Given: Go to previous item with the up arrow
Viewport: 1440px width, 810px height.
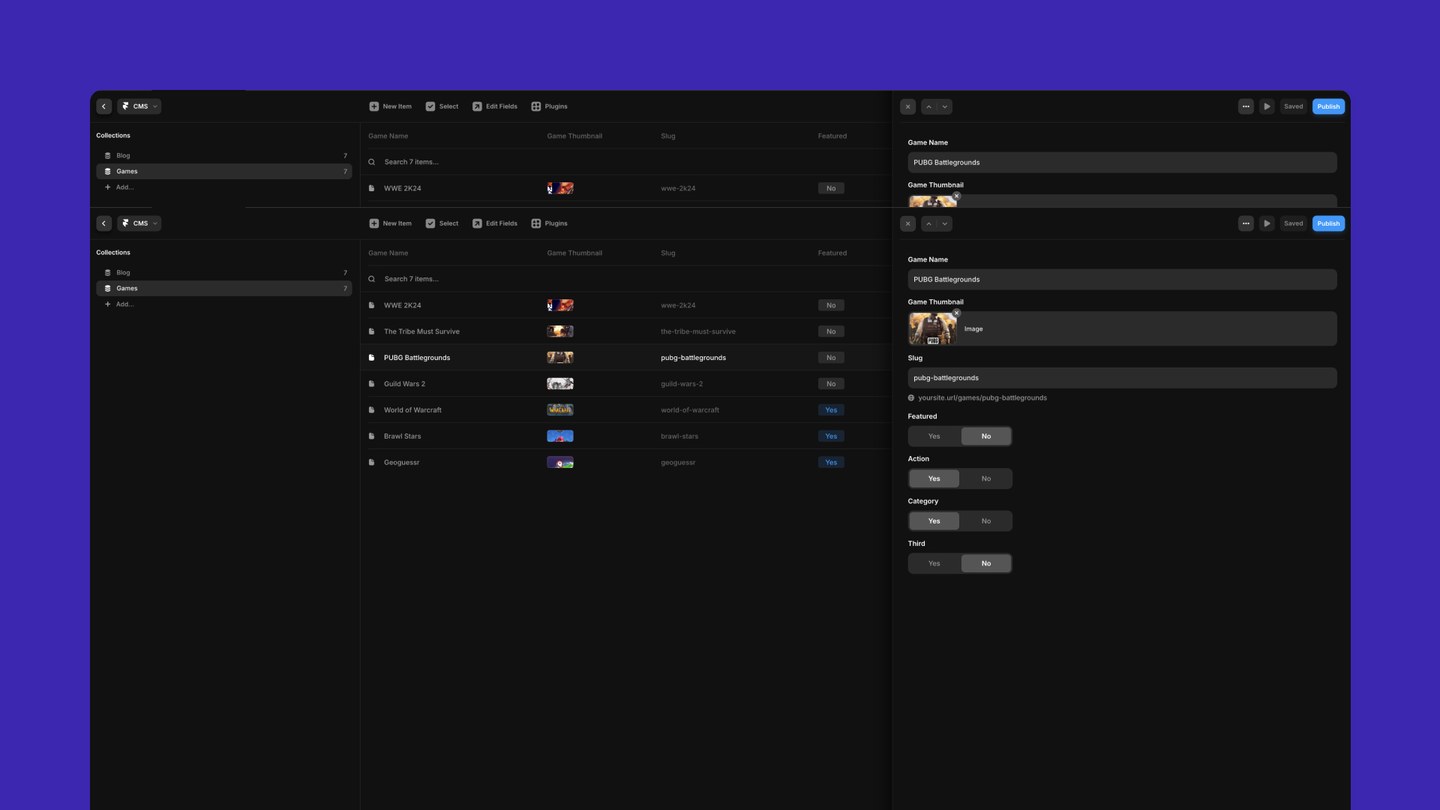Looking at the screenshot, I should coord(928,223).
